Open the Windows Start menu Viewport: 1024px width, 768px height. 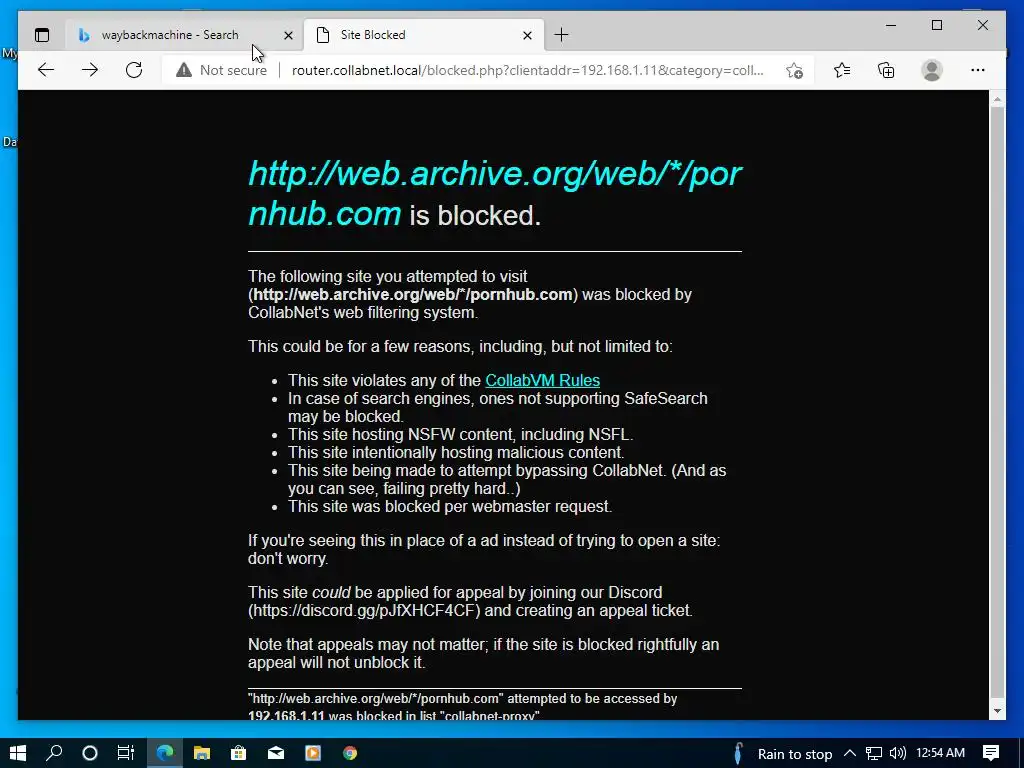18,753
